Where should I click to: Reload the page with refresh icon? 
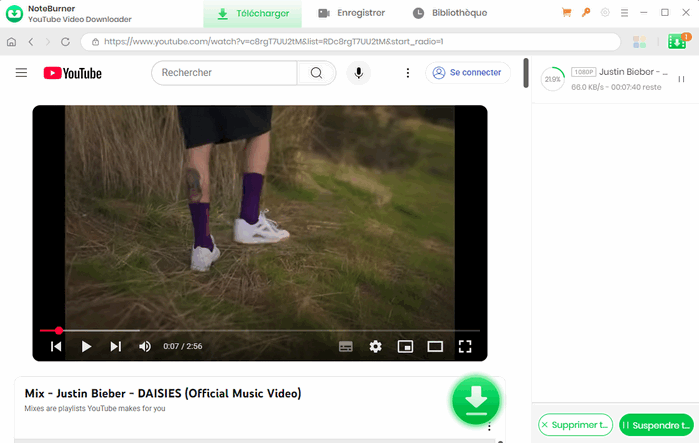pos(66,42)
